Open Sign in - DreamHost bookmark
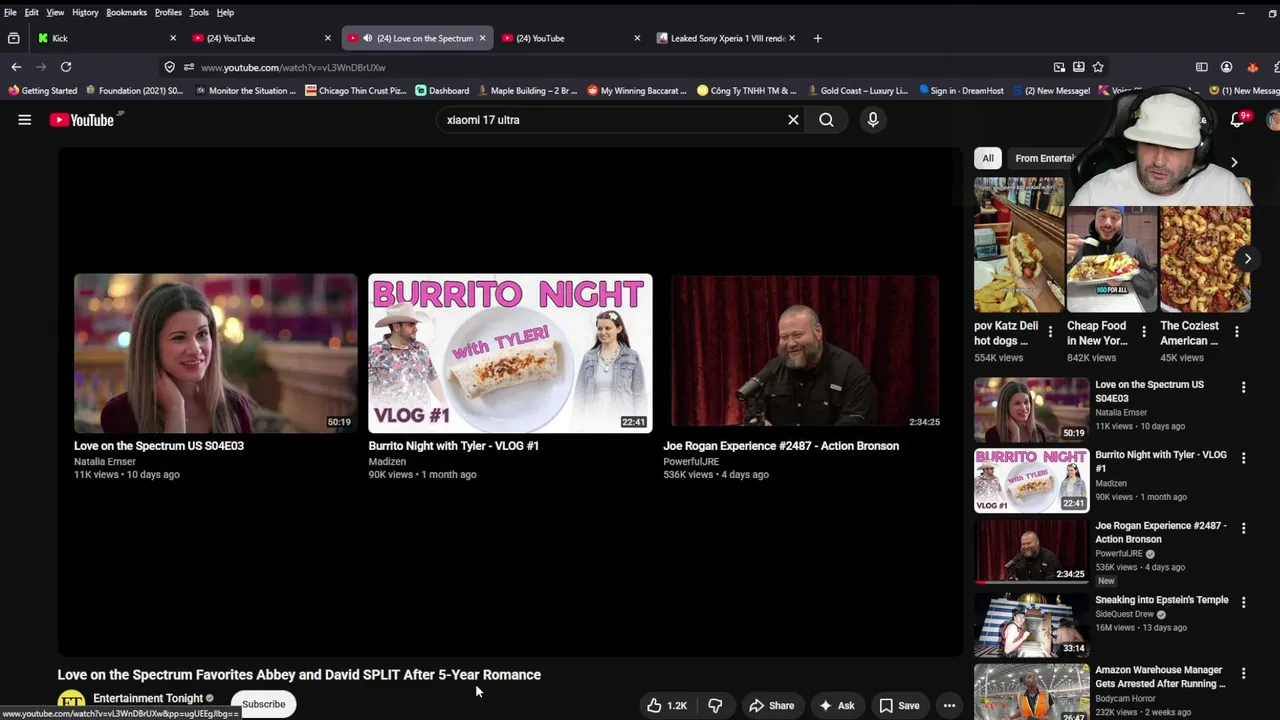1280x720 pixels. click(961, 90)
